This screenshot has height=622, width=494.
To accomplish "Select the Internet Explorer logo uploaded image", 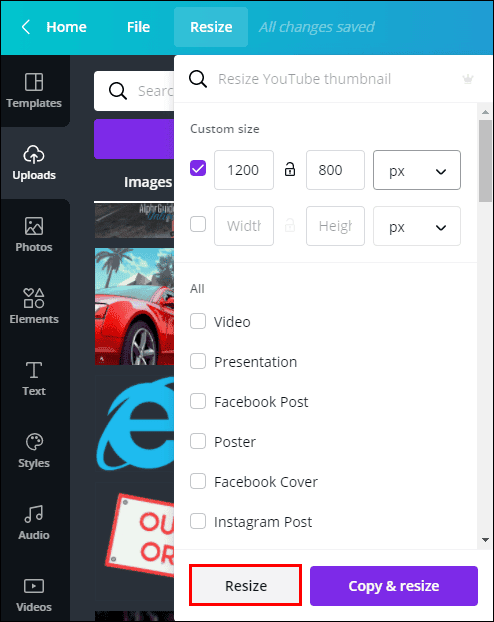I will [x=135, y=424].
